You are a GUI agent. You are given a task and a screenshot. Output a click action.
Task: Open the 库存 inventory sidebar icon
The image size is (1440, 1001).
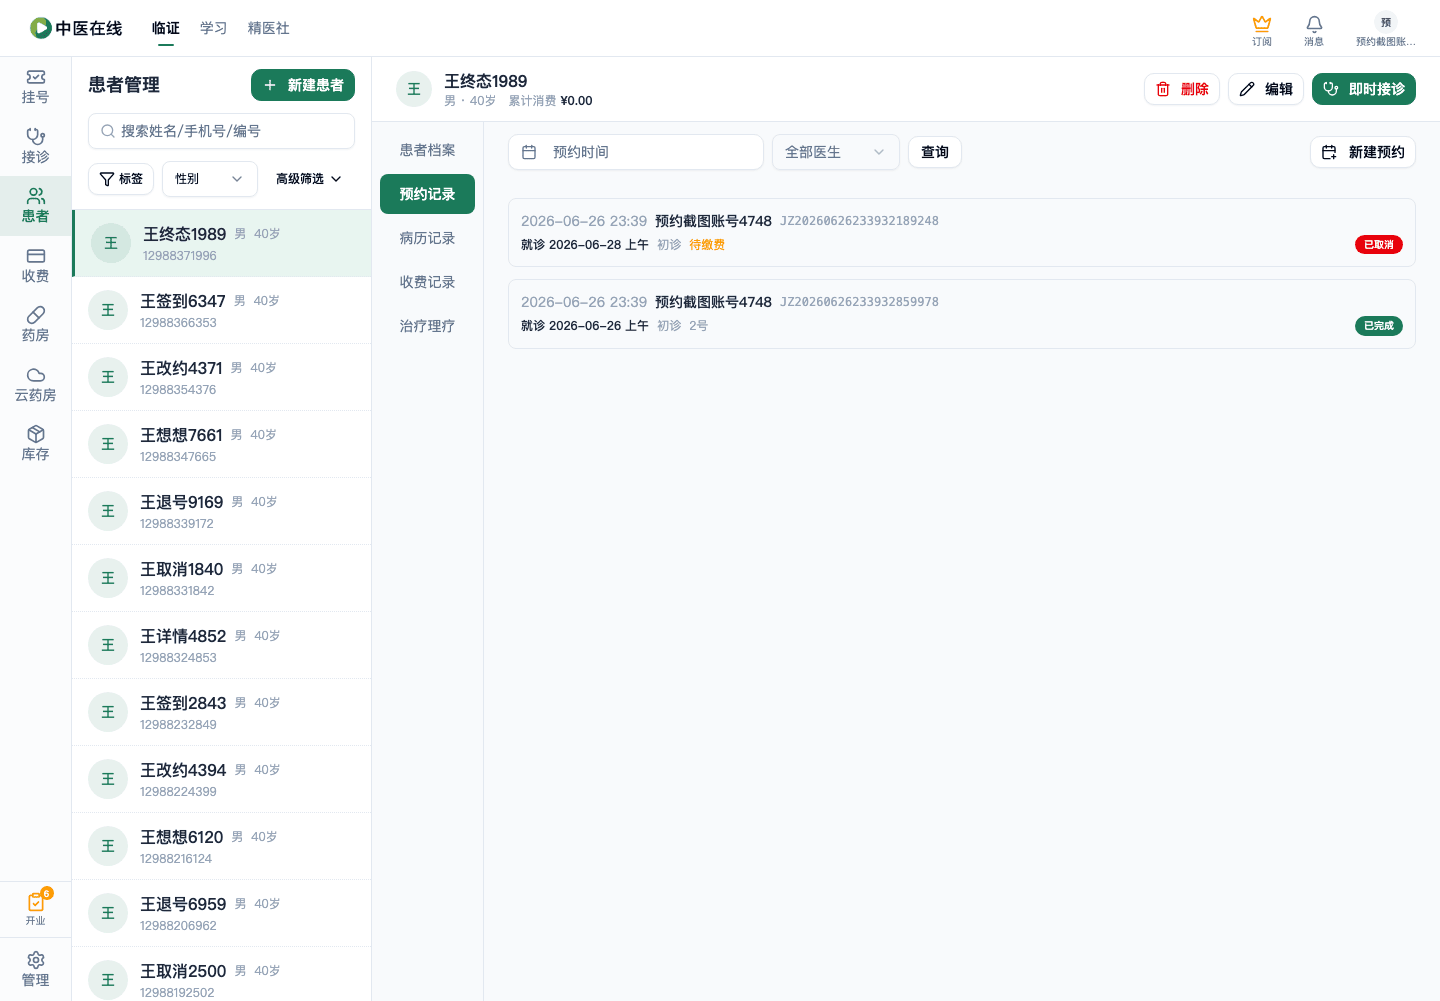coord(35,443)
